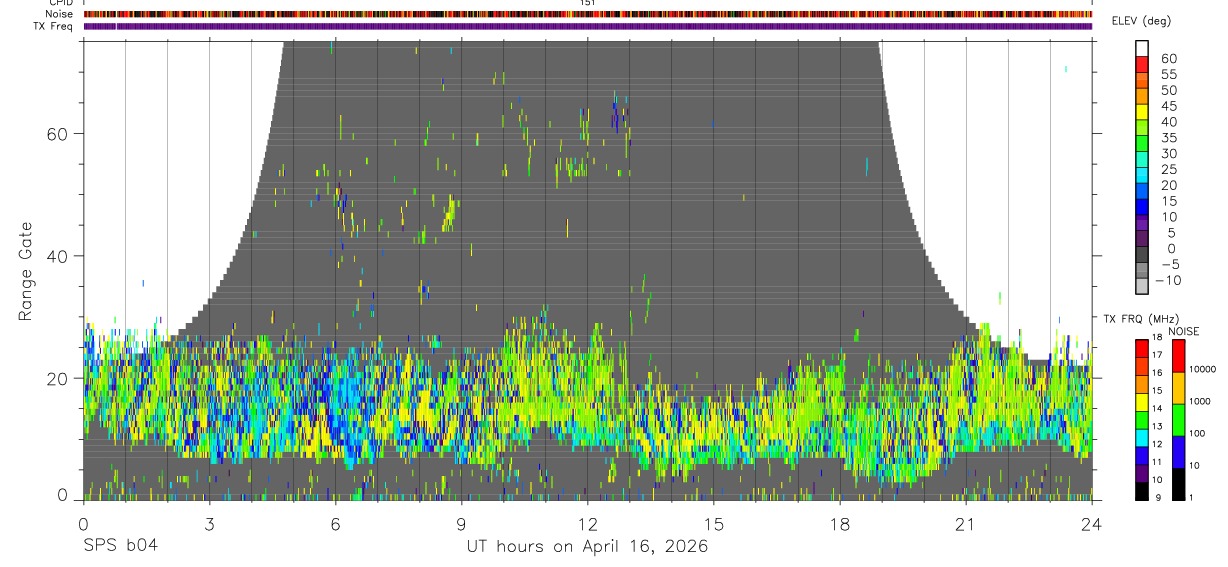
Task: Click the purple TX Freq strip above the plot
Action: tap(587, 26)
